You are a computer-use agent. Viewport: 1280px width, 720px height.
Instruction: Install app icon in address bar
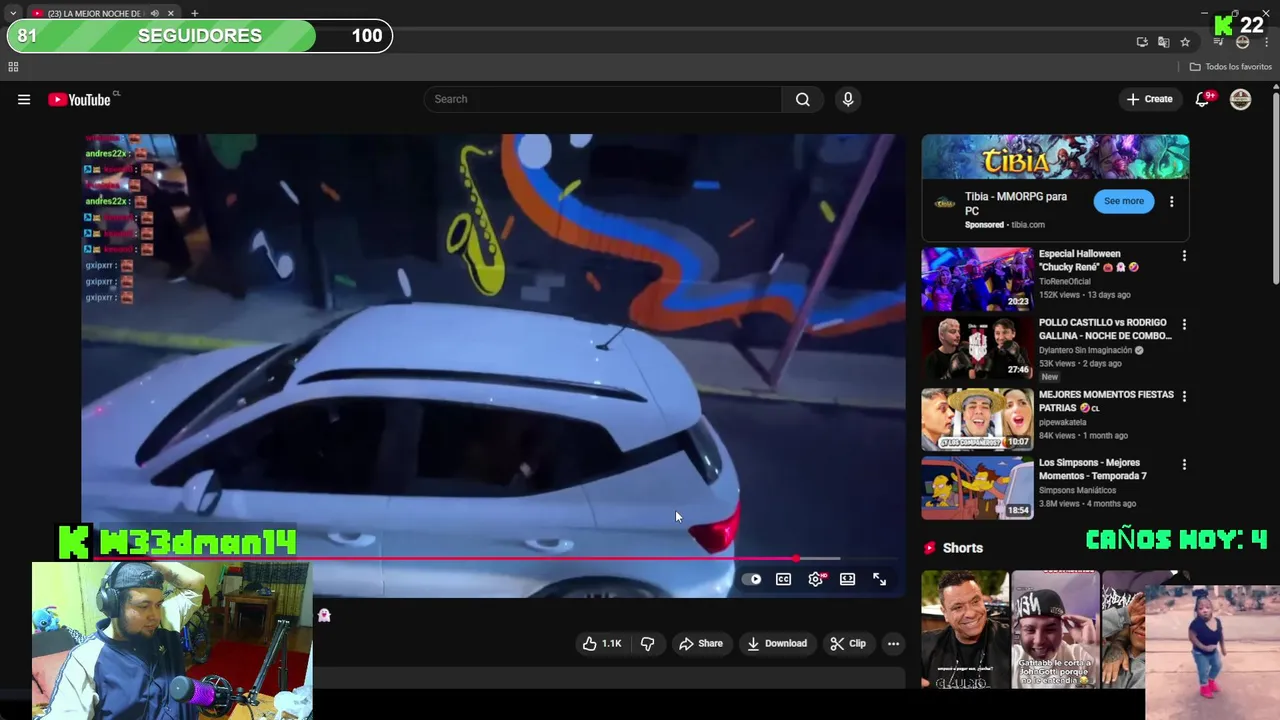1142,42
